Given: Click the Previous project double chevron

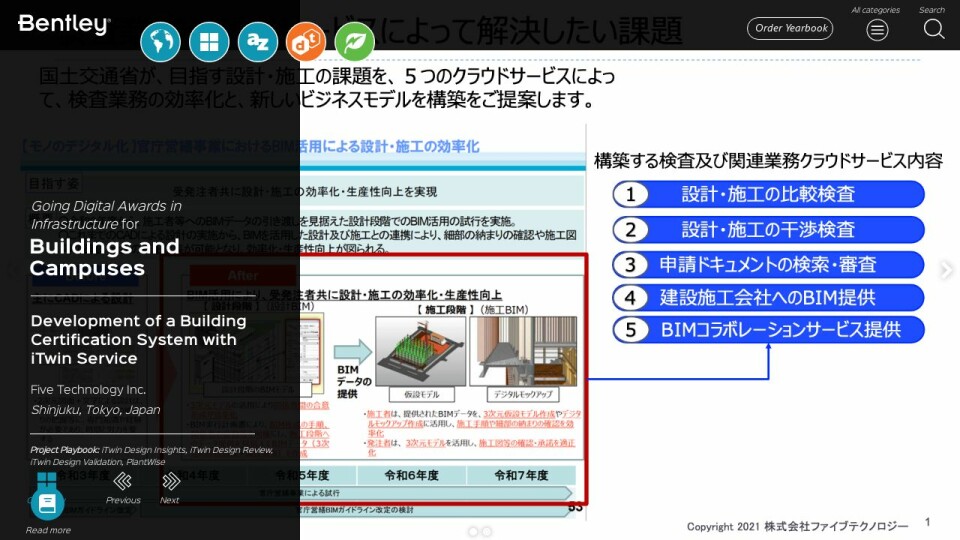Looking at the screenshot, I should 122,481.
